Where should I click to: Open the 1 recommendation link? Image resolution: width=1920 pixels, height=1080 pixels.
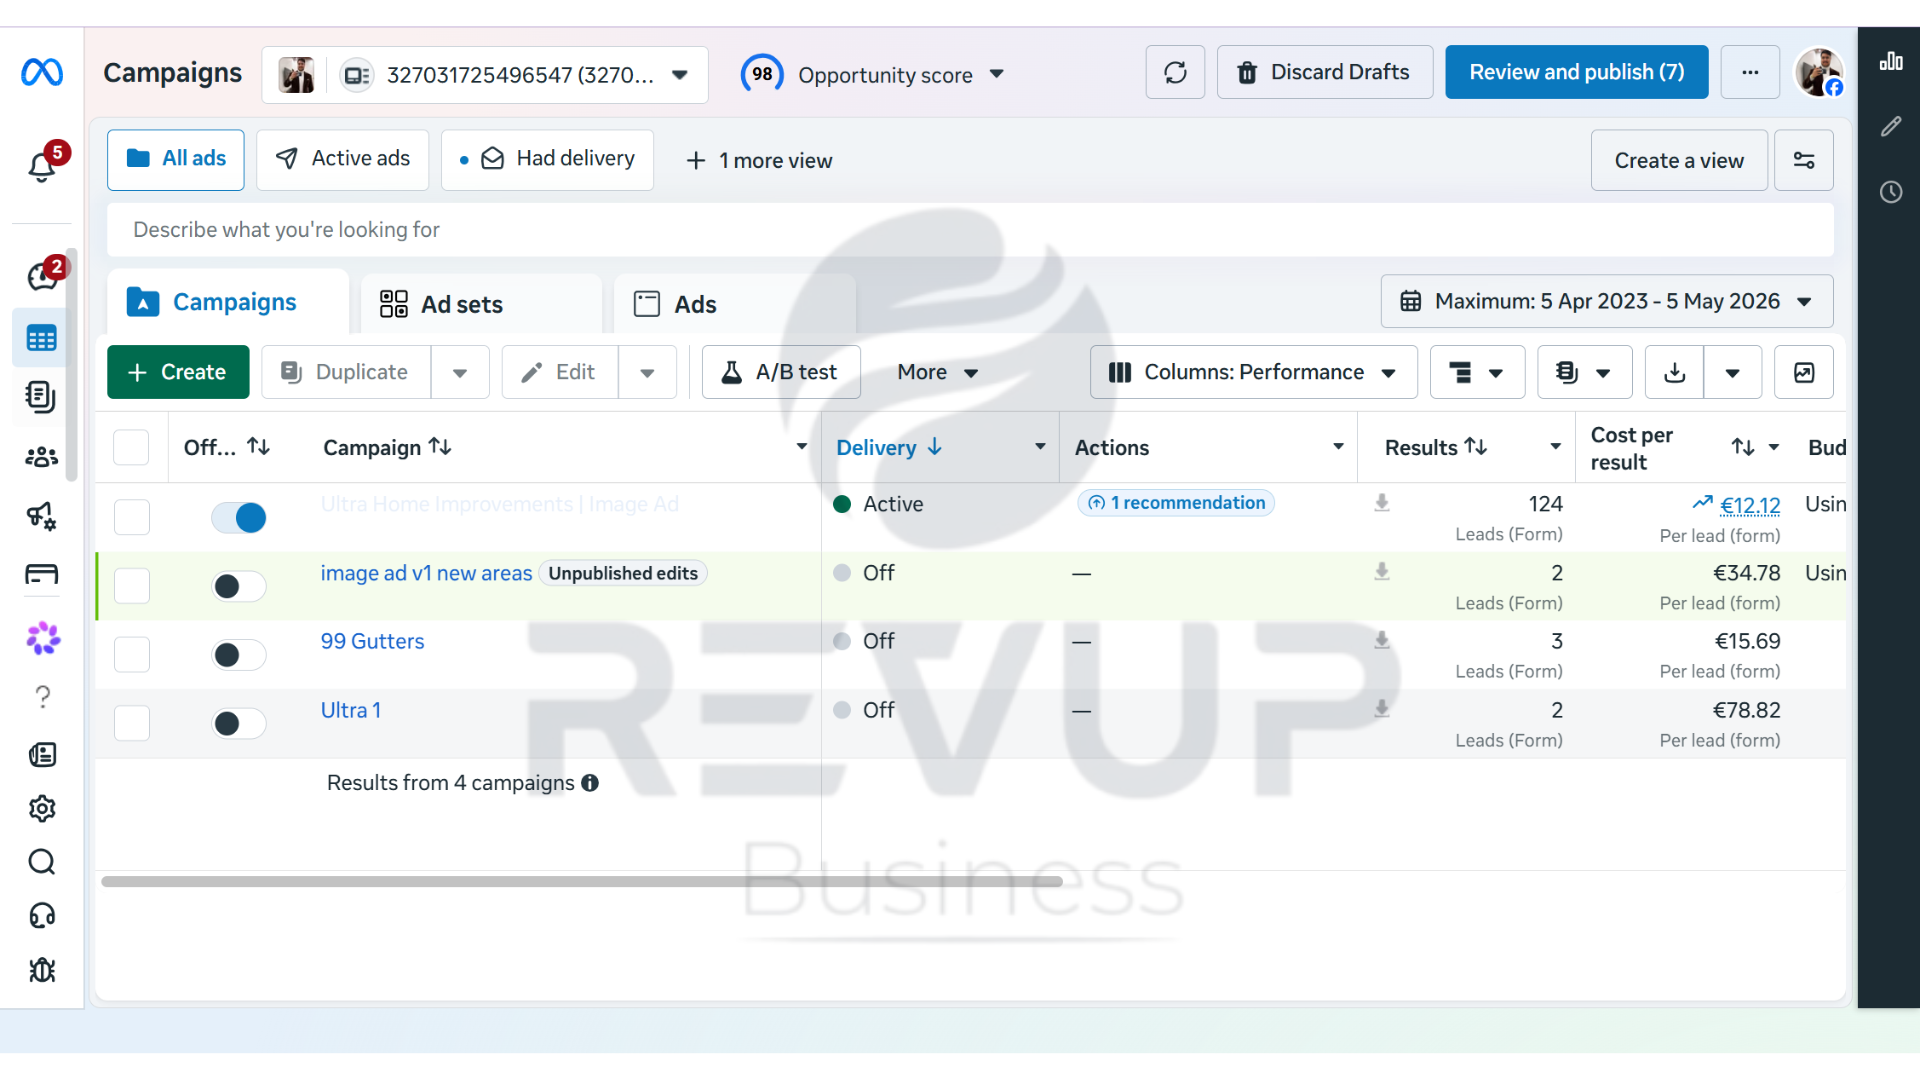coord(1176,503)
